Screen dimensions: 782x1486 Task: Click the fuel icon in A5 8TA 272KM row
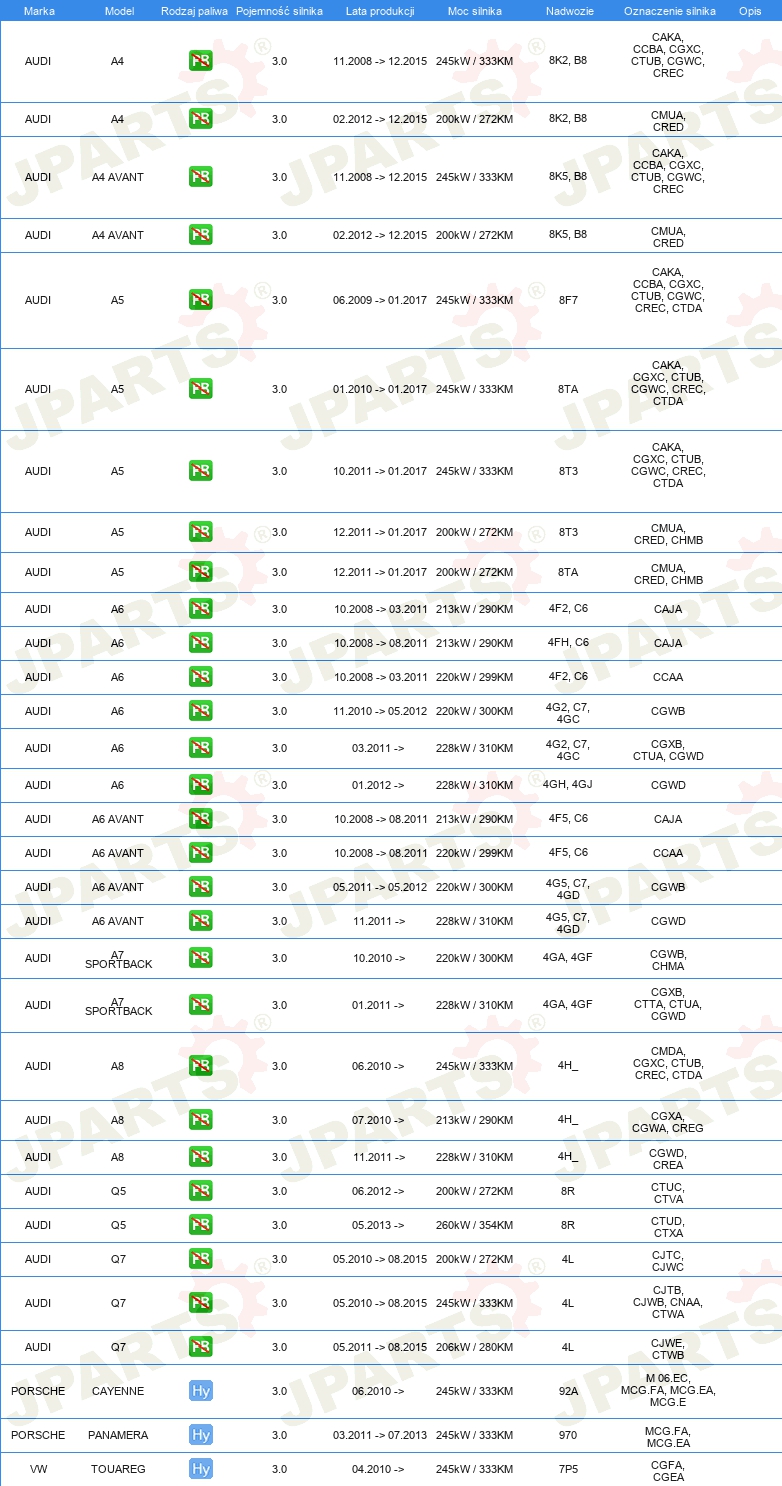click(201, 572)
